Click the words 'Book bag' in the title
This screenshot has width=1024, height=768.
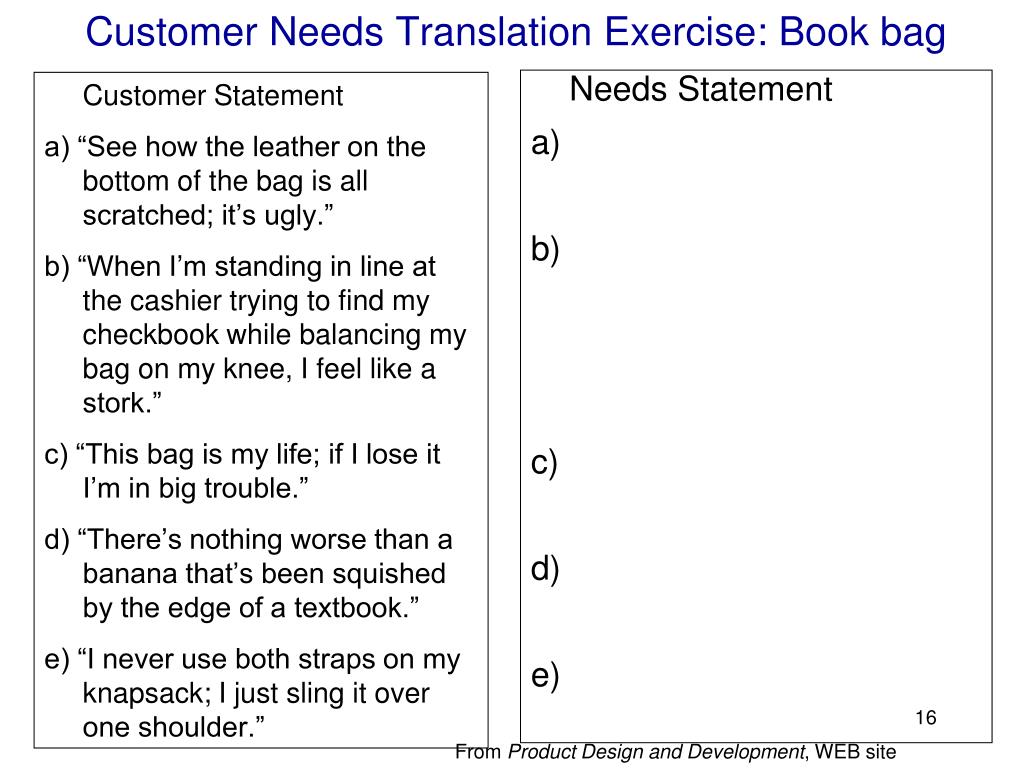tap(862, 31)
